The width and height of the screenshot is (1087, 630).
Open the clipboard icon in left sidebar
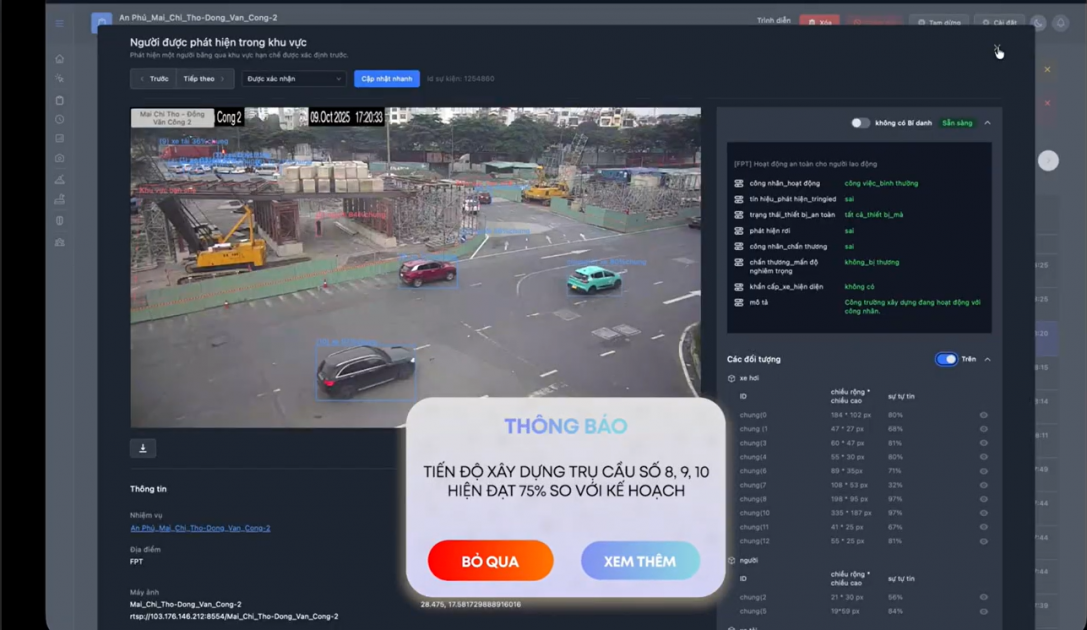[60, 100]
